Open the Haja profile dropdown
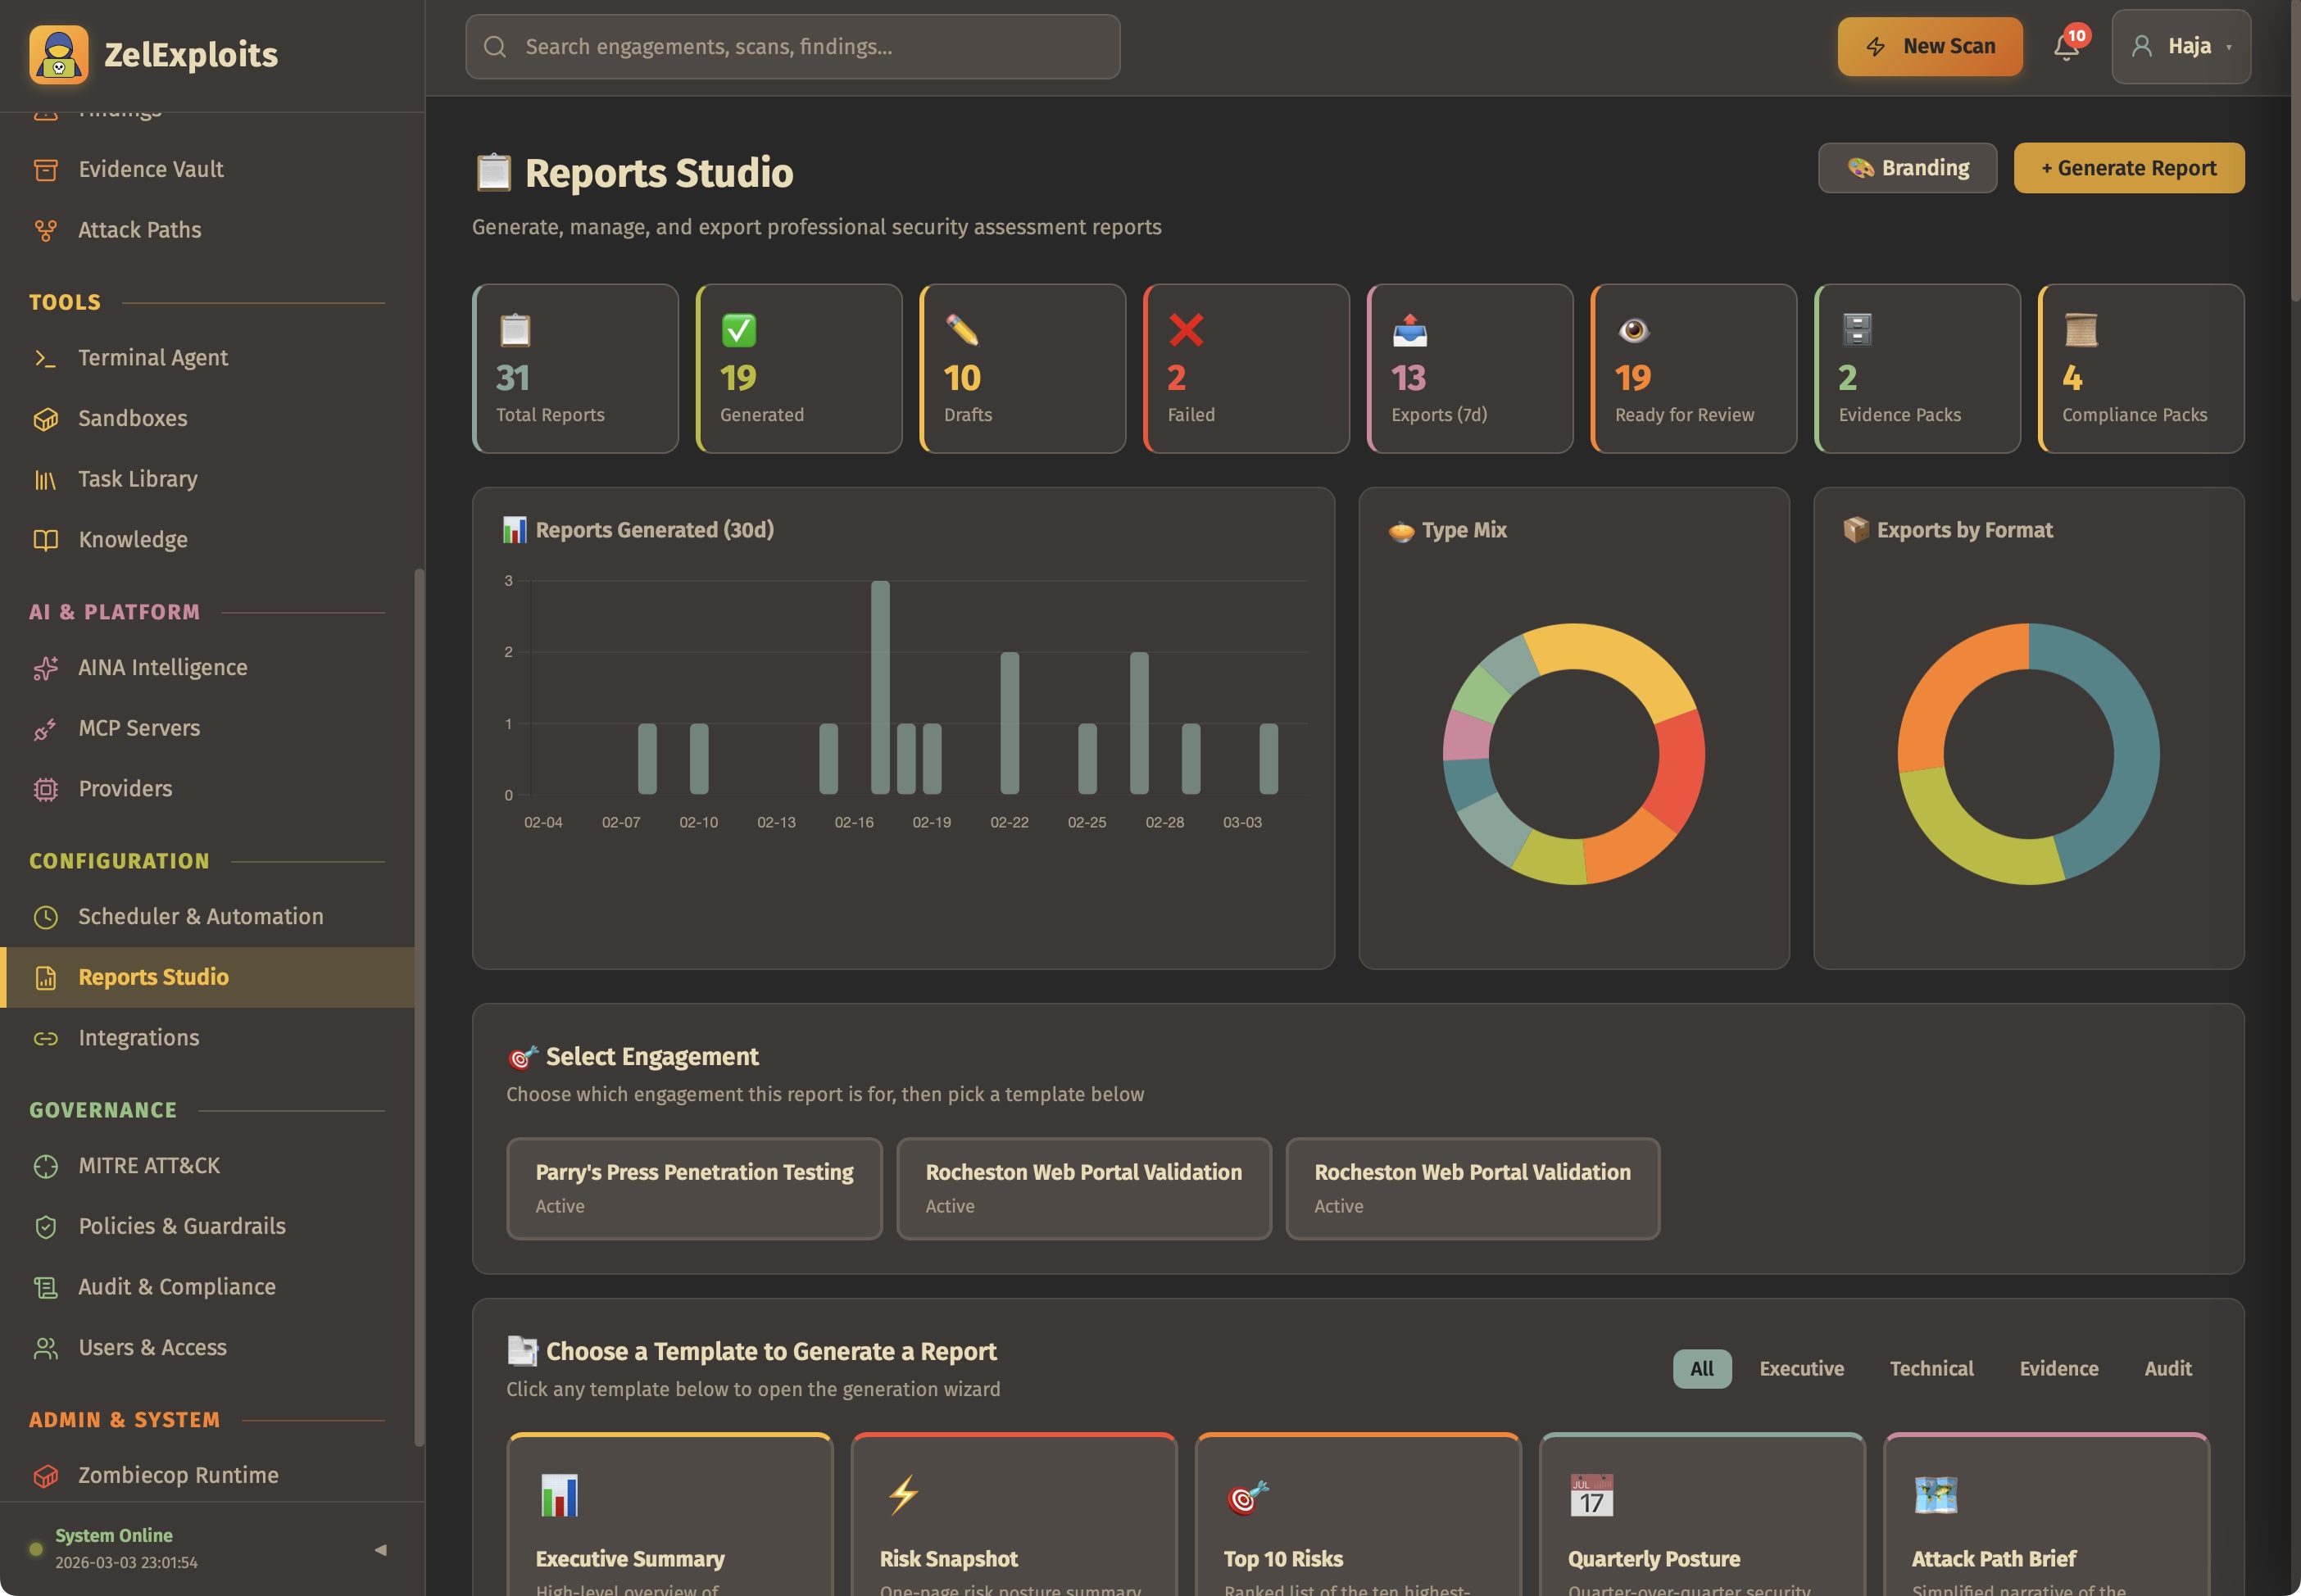2301x1596 pixels. pyautogui.click(x=2180, y=46)
